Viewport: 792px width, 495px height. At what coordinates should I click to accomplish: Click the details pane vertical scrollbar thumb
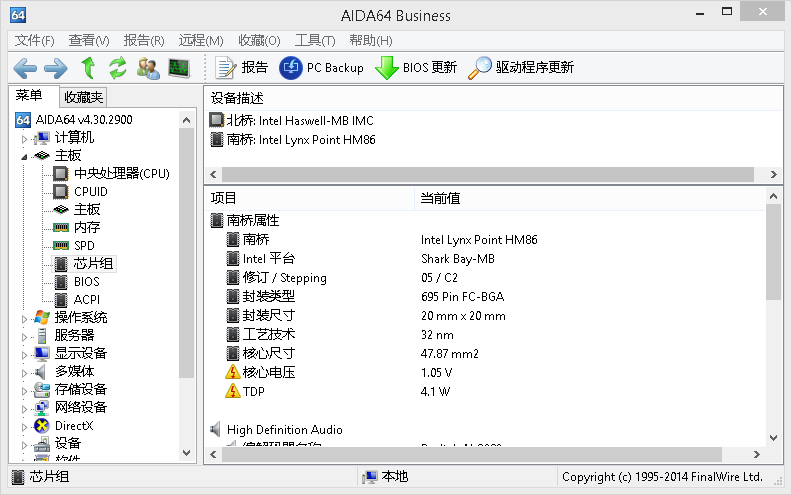(773, 255)
